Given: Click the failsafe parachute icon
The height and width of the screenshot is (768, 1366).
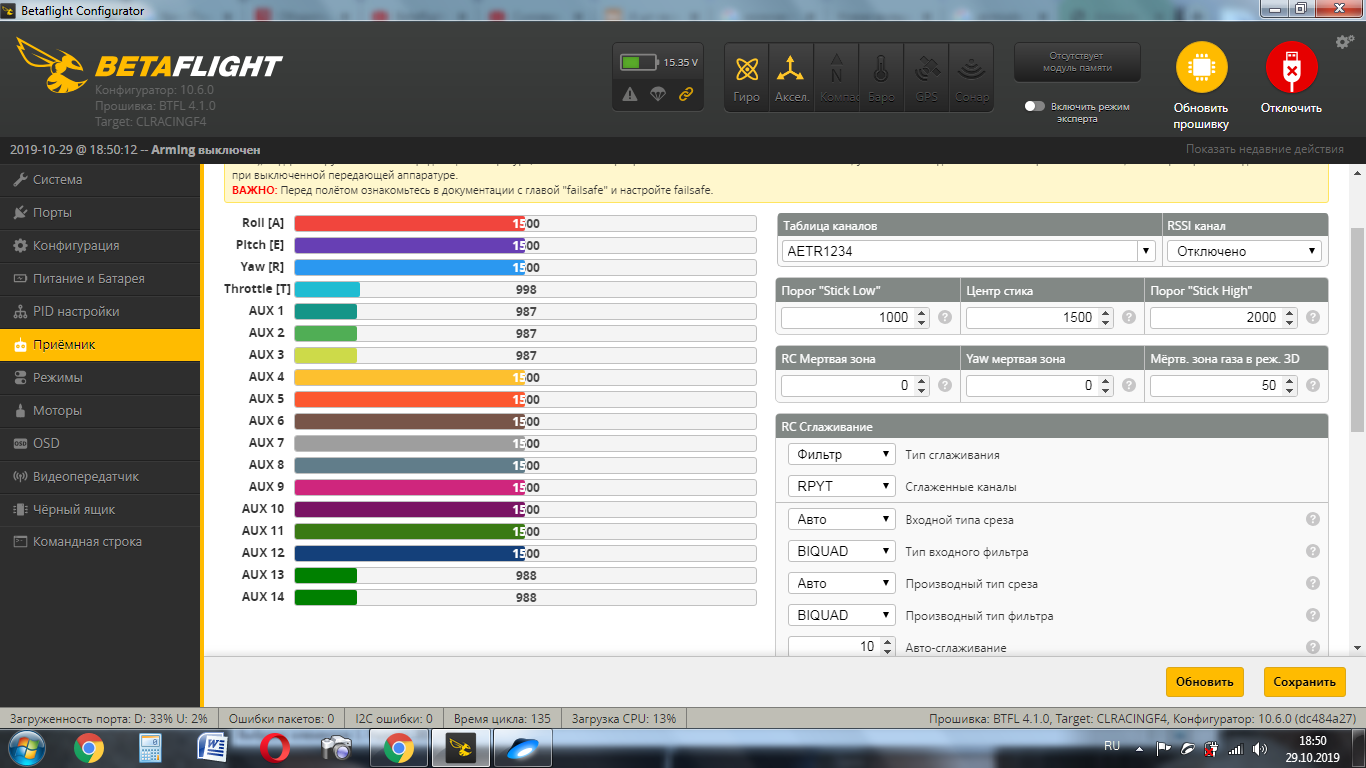Looking at the screenshot, I should (x=658, y=94).
